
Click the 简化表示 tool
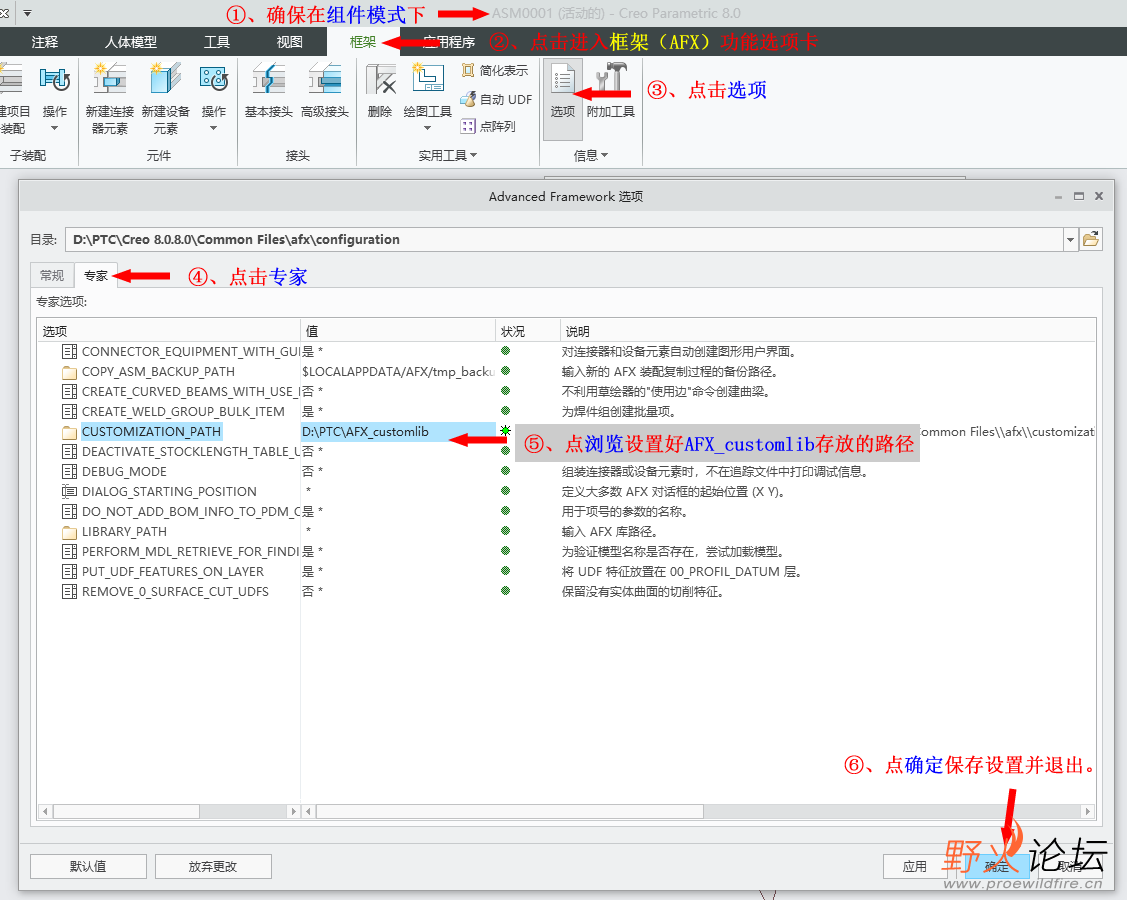click(494, 70)
